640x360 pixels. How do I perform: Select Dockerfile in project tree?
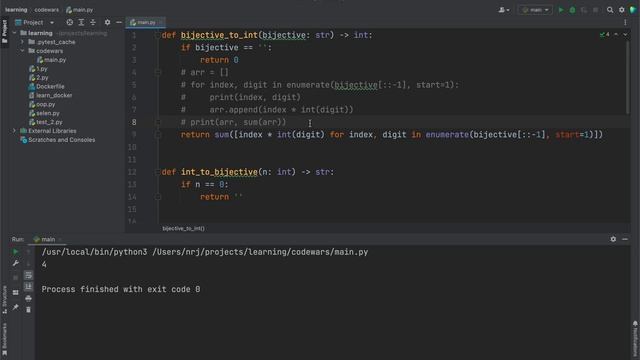coord(47,87)
